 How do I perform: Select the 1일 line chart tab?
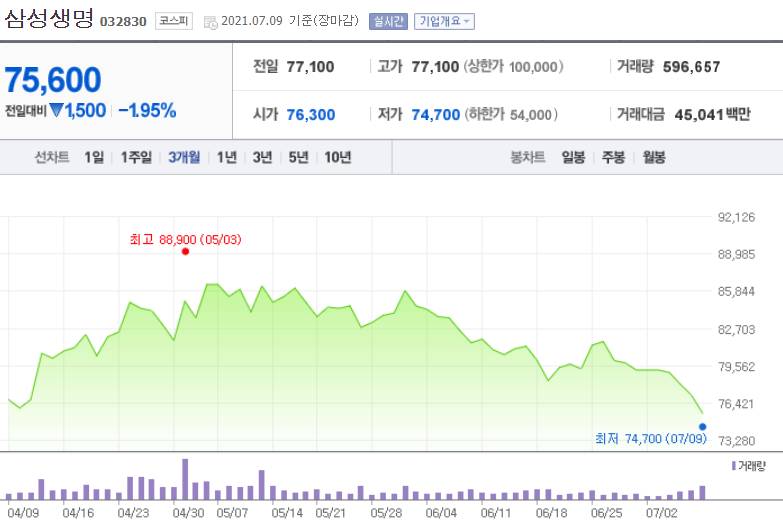pos(94,157)
